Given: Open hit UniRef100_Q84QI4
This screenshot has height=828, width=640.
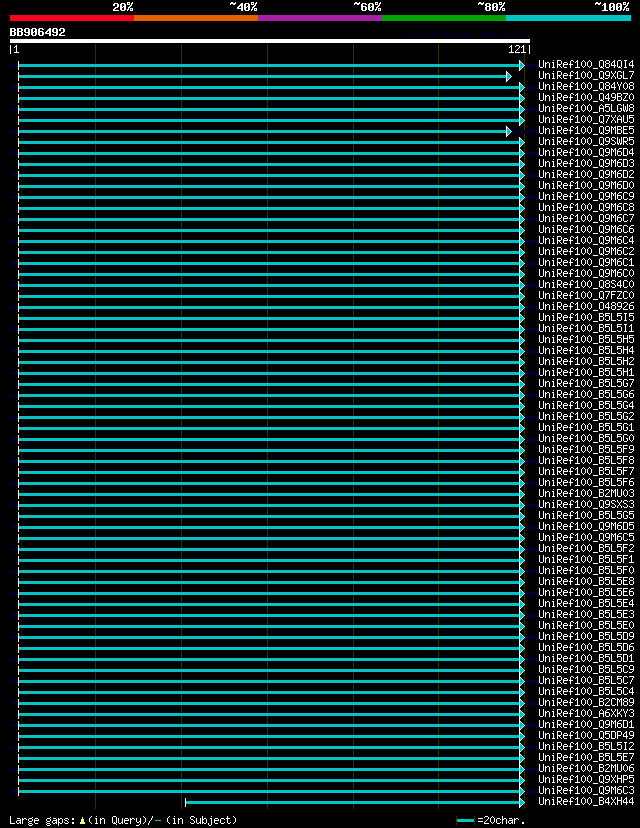Looking at the screenshot, I should click(586, 64).
